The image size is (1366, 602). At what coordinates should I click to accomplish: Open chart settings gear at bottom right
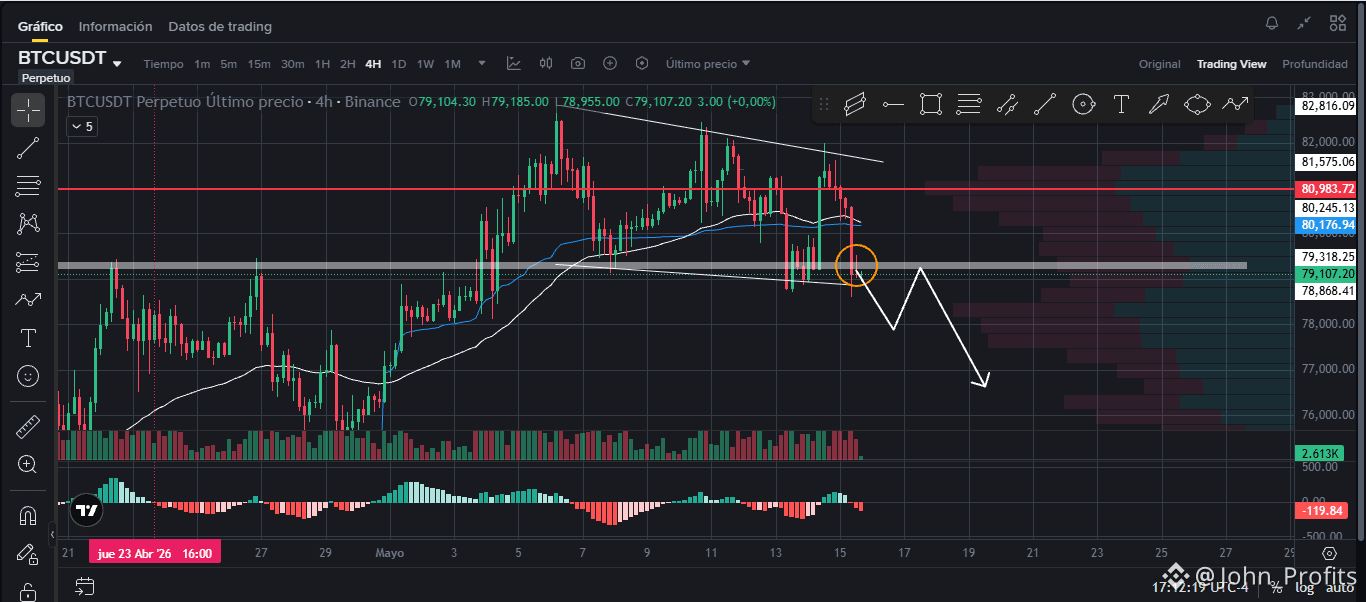(x=1329, y=553)
